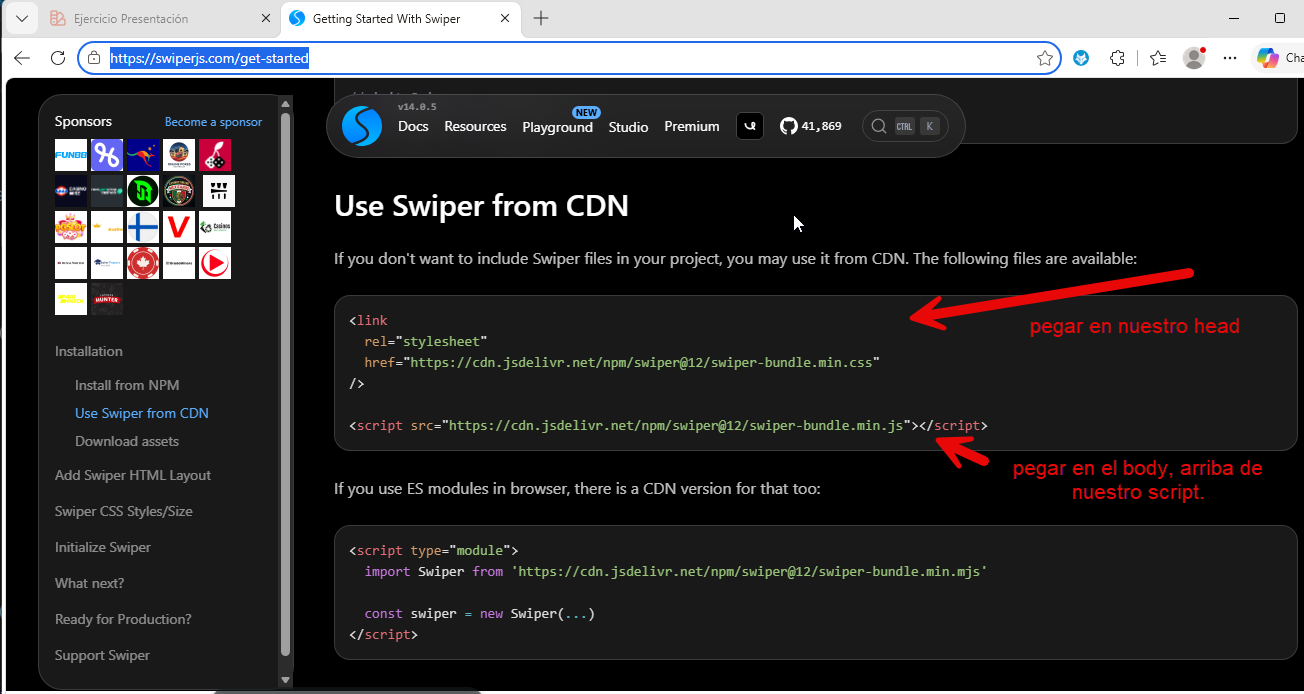Open the Copilot Chat button
This screenshot has width=1304, height=694.
(x=1279, y=58)
